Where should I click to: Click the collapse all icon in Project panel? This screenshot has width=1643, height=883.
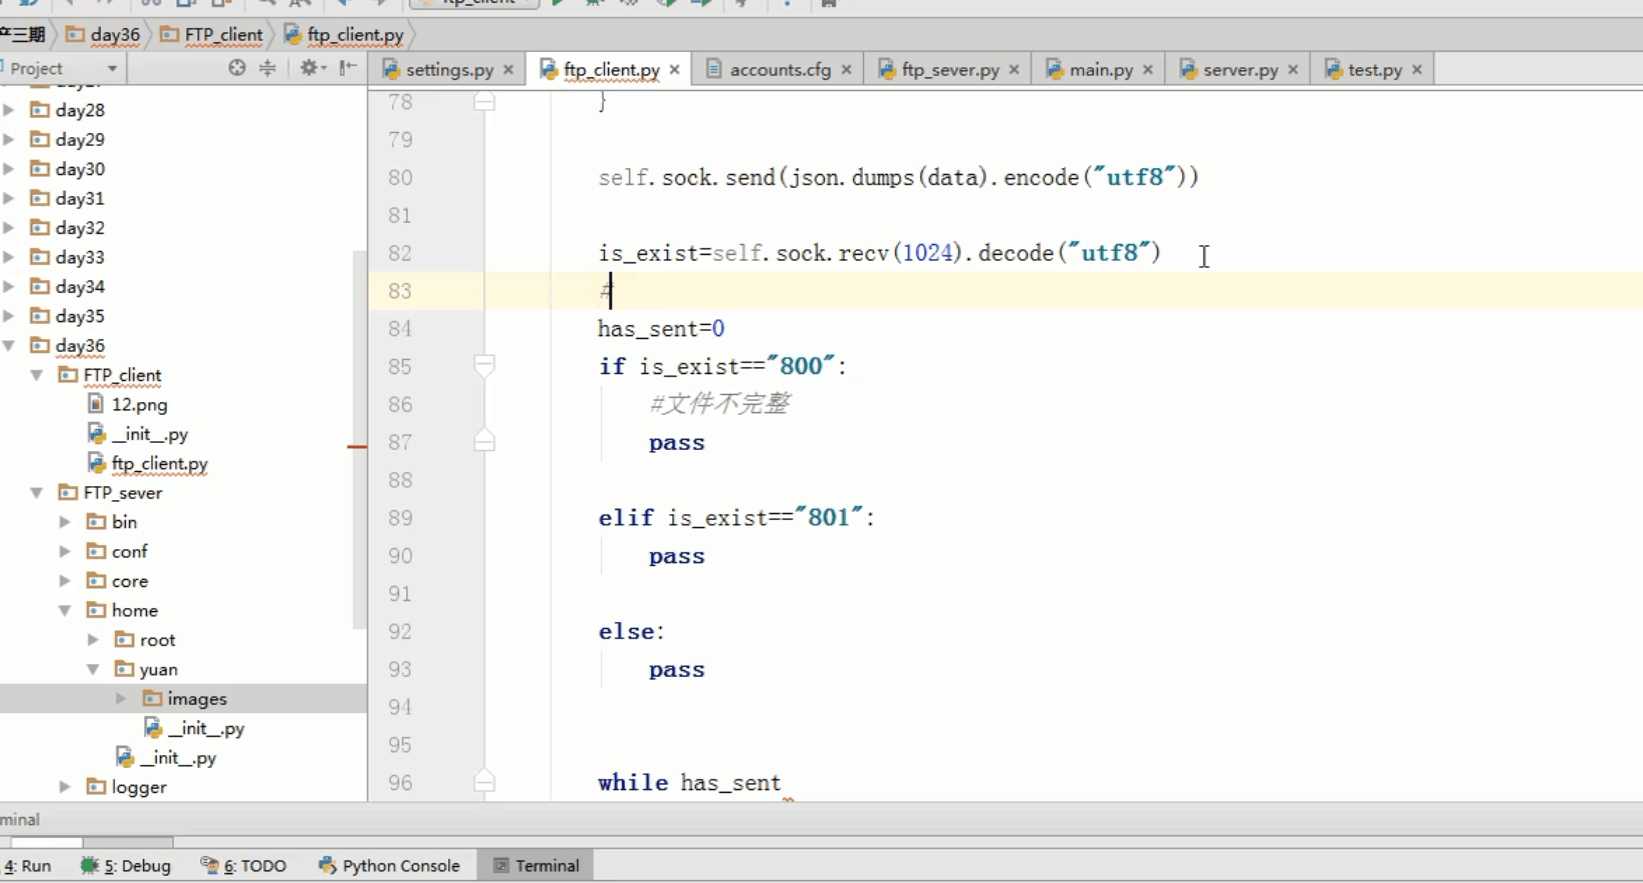coord(267,68)
